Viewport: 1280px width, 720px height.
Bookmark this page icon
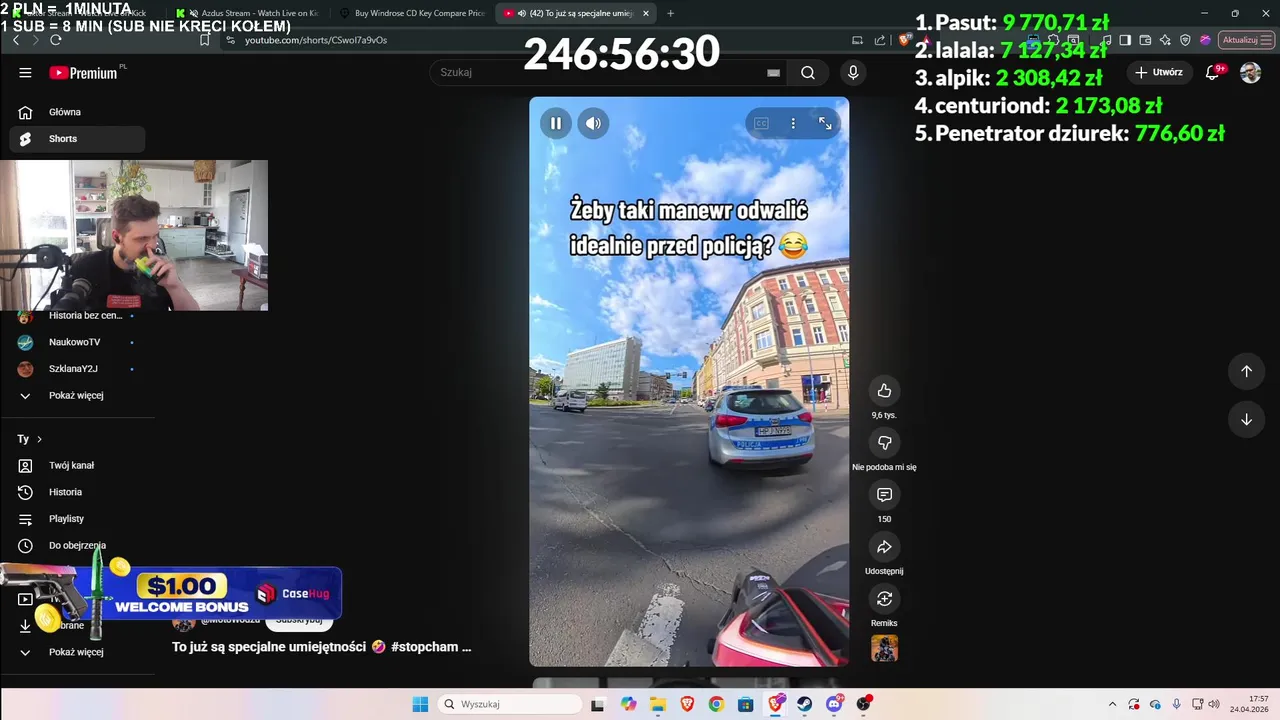click(x=205, y=40)
